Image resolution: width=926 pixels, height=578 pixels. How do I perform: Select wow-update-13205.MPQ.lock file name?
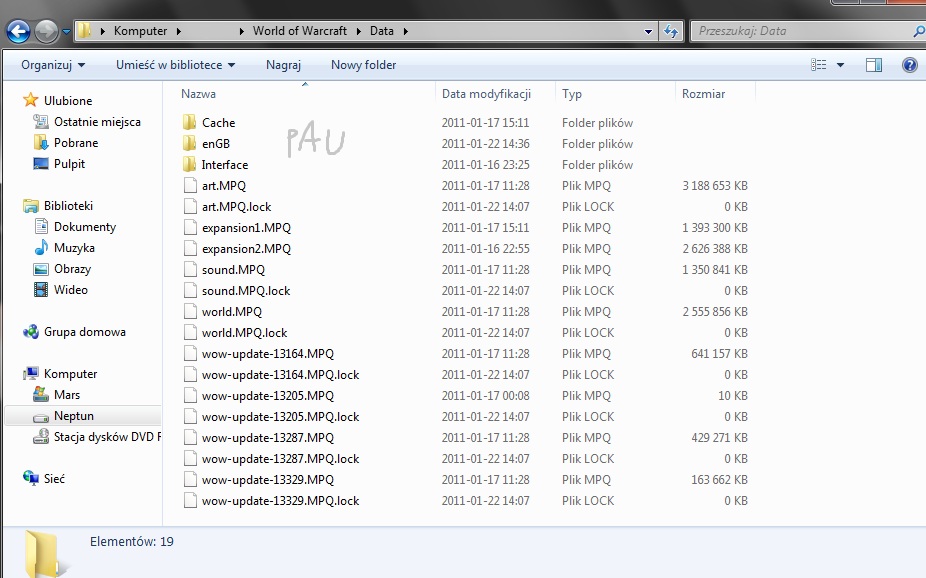tap(281, 417)
